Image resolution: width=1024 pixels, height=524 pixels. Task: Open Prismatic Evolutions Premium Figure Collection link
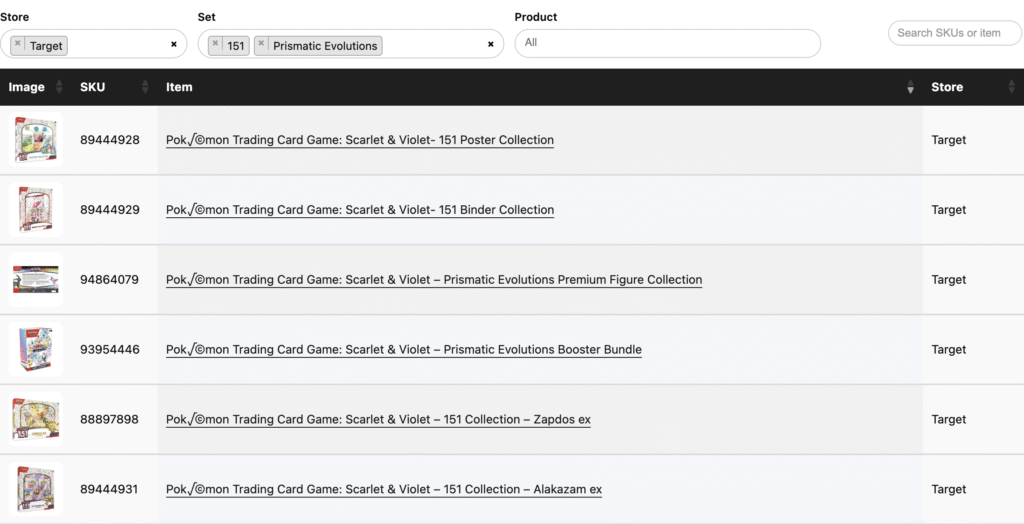point(434,280)
